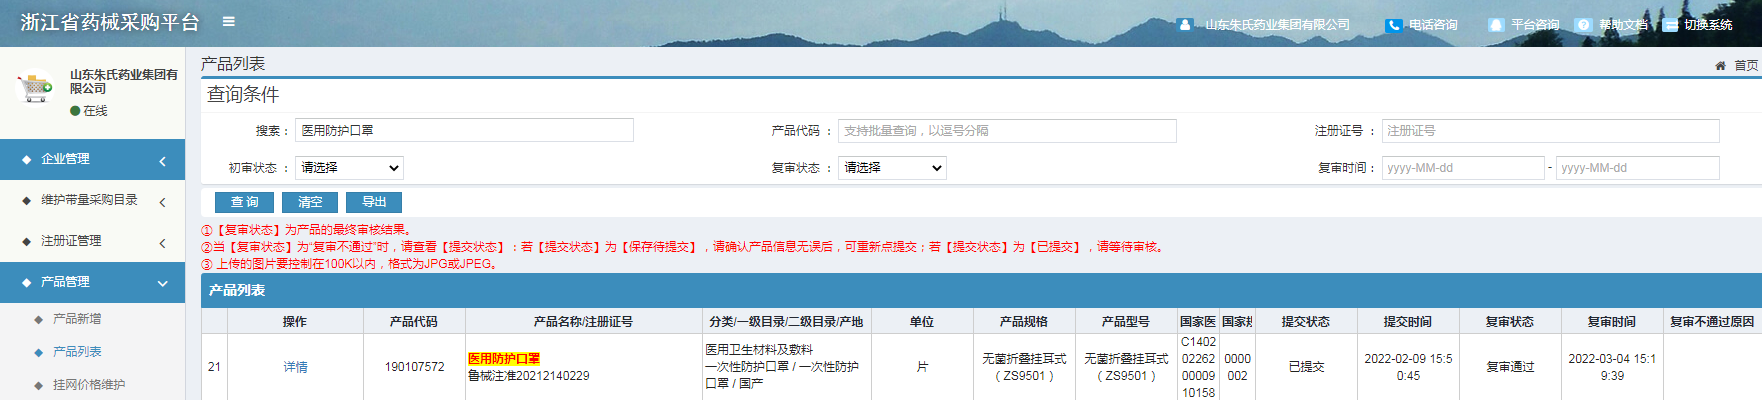The height and width of the screenshot is (400, 1762).
Task: Click the phone icon for 电话咨询
Action: pyautogui.click(x=1393, y=25)
